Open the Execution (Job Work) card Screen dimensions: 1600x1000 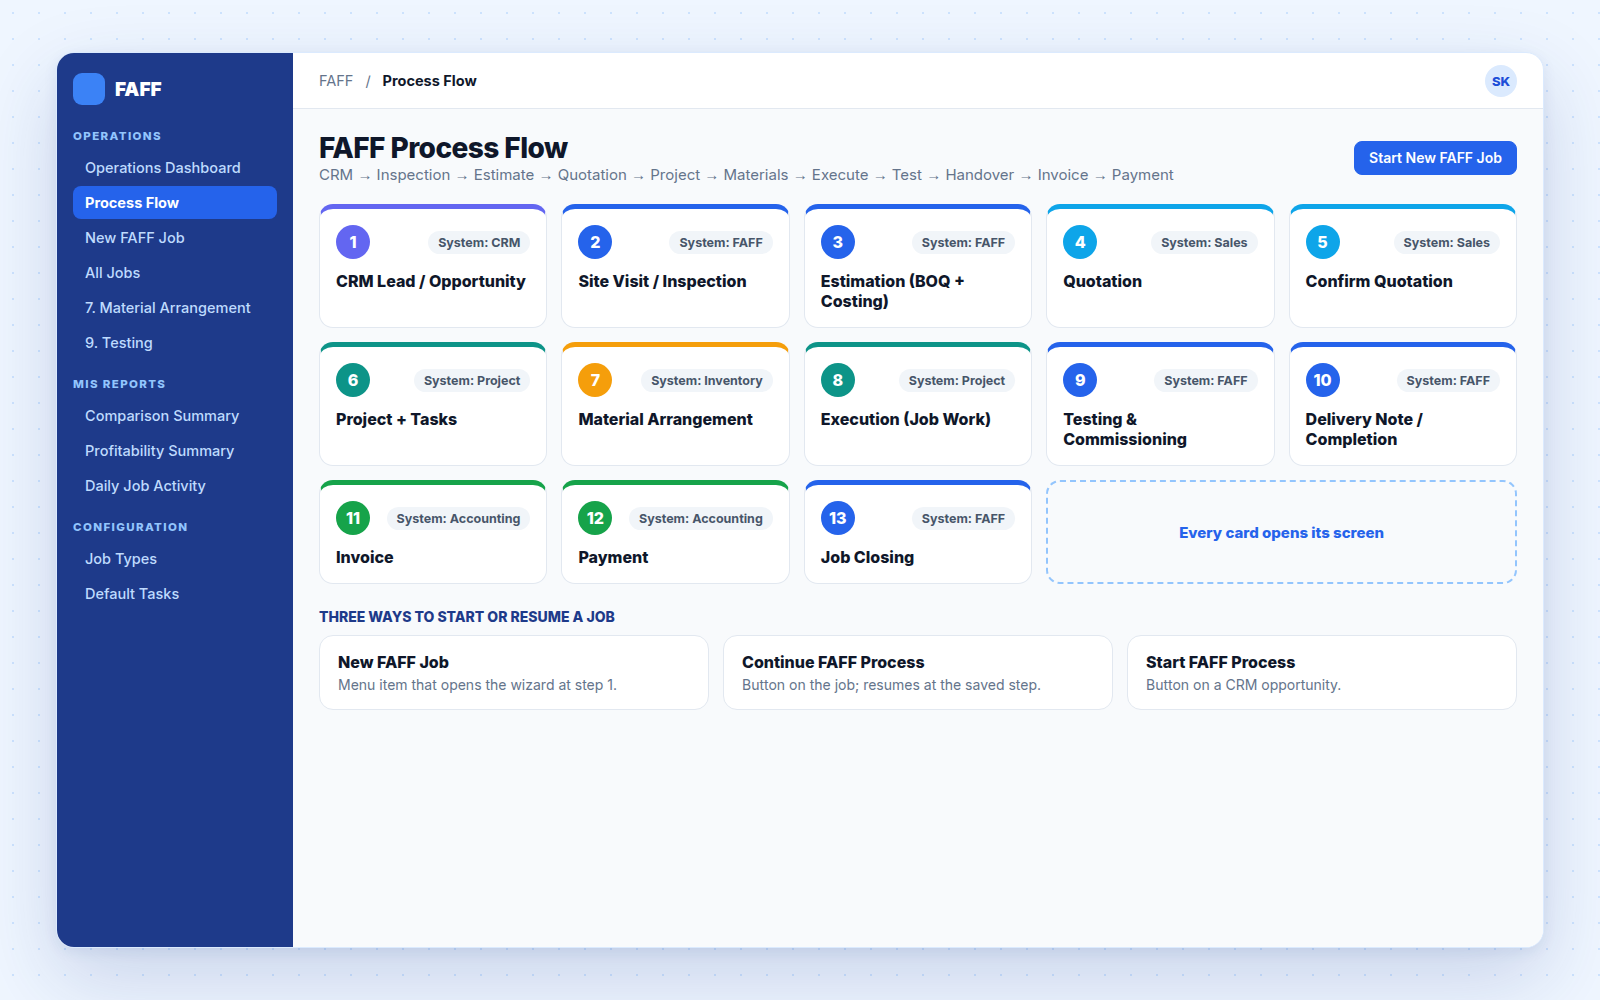click(918, 404)
